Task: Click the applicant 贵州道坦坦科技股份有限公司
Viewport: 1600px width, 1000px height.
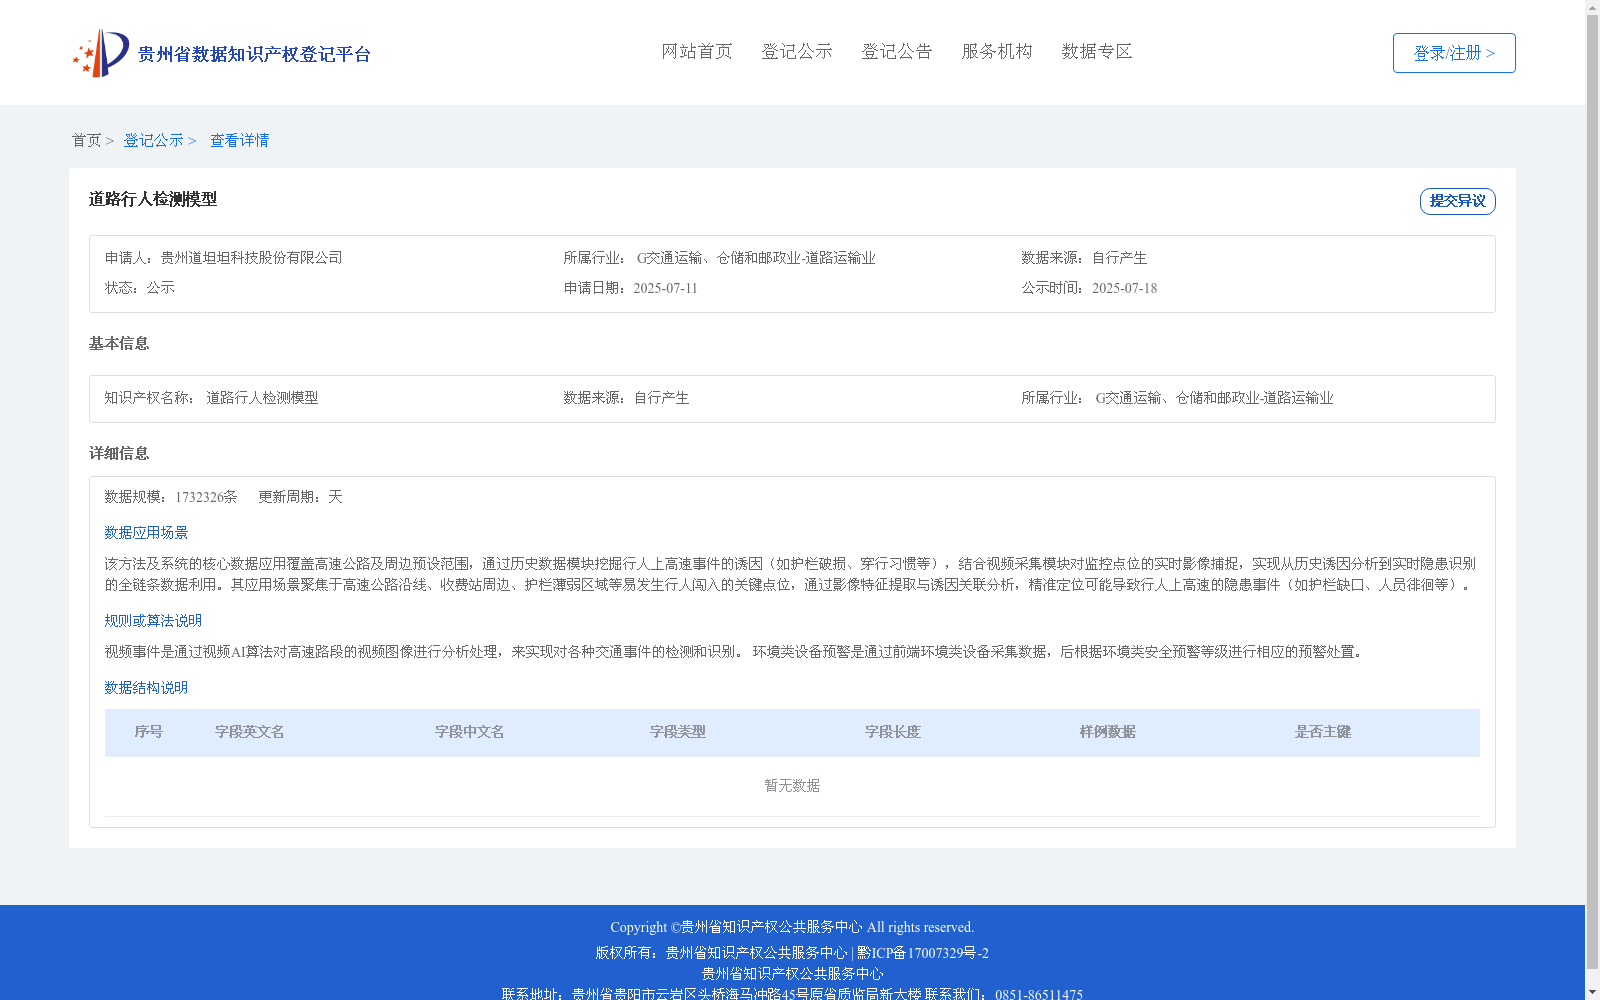Action: 251,258
